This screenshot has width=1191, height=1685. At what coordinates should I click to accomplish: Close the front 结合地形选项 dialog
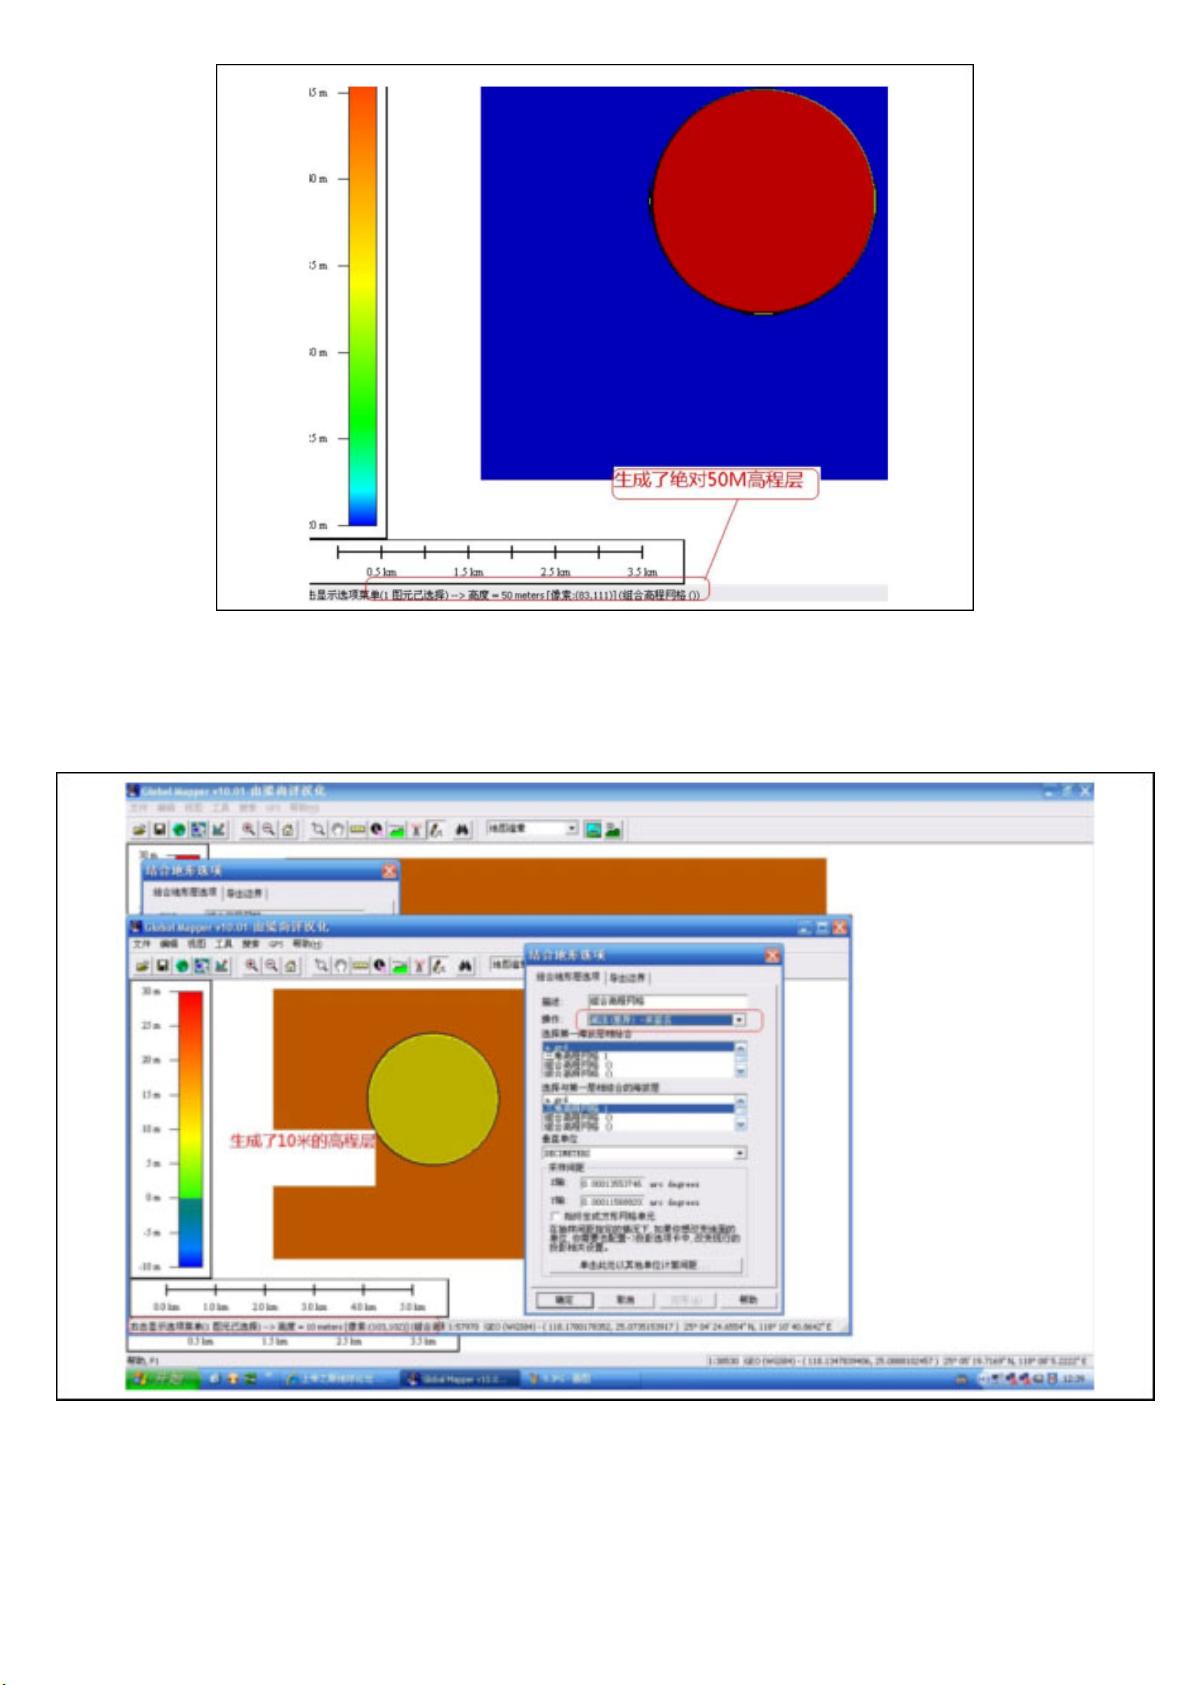click(772, 955)
